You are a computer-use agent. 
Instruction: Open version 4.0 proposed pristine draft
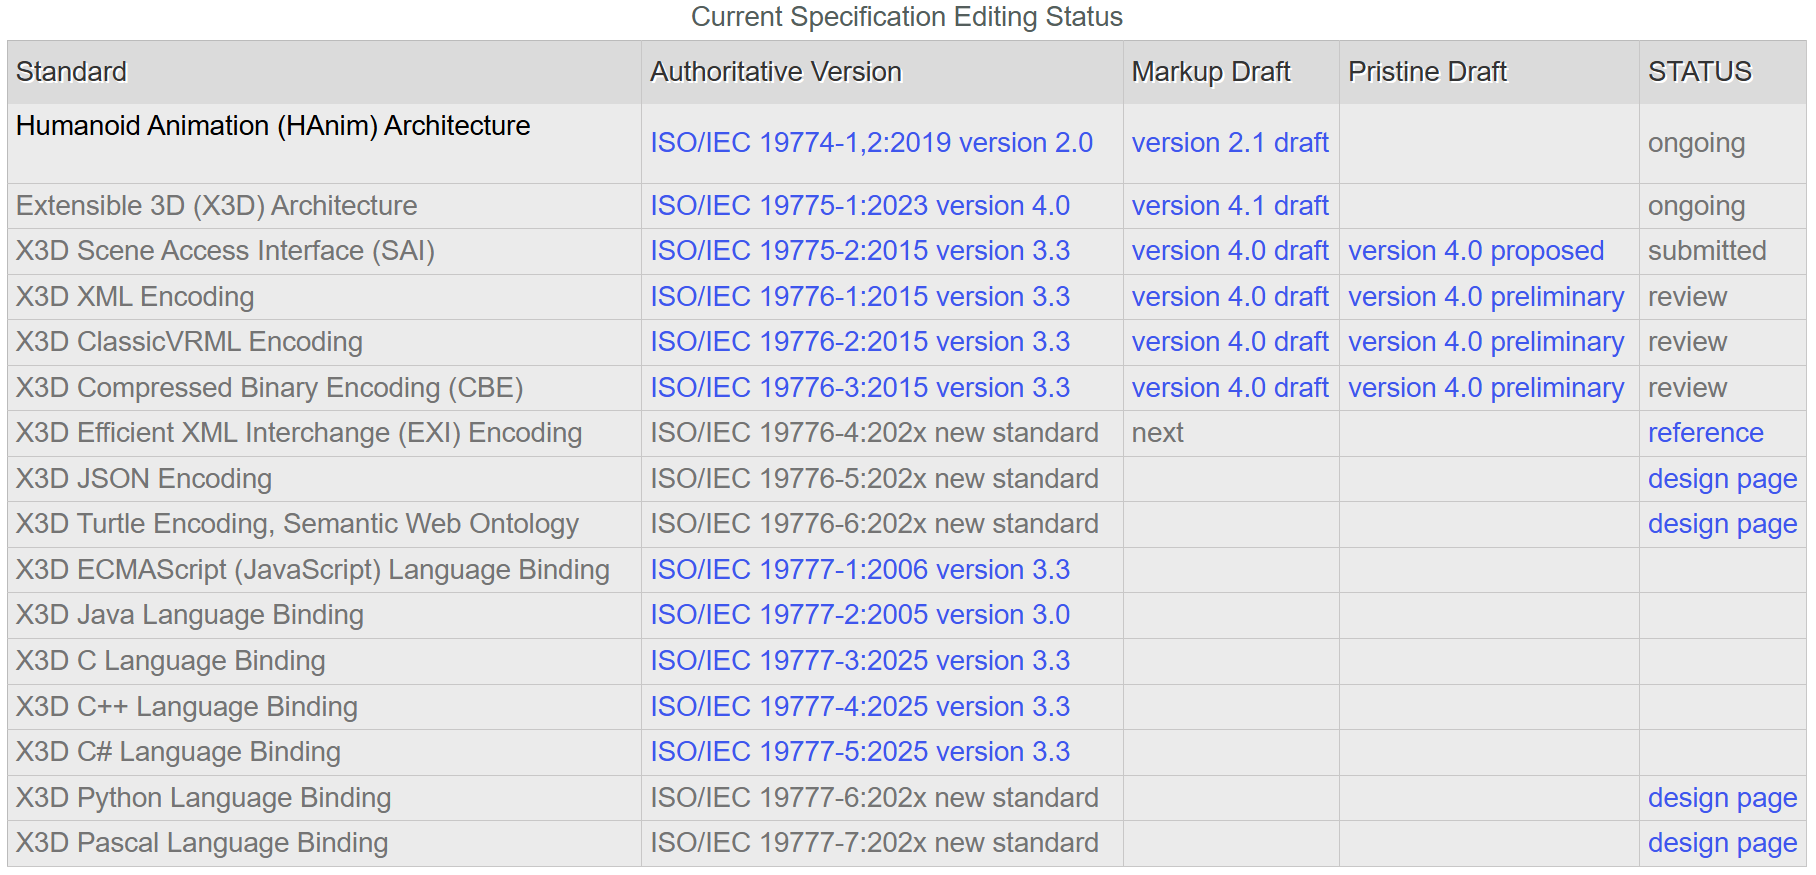(x=1475, y=251)
